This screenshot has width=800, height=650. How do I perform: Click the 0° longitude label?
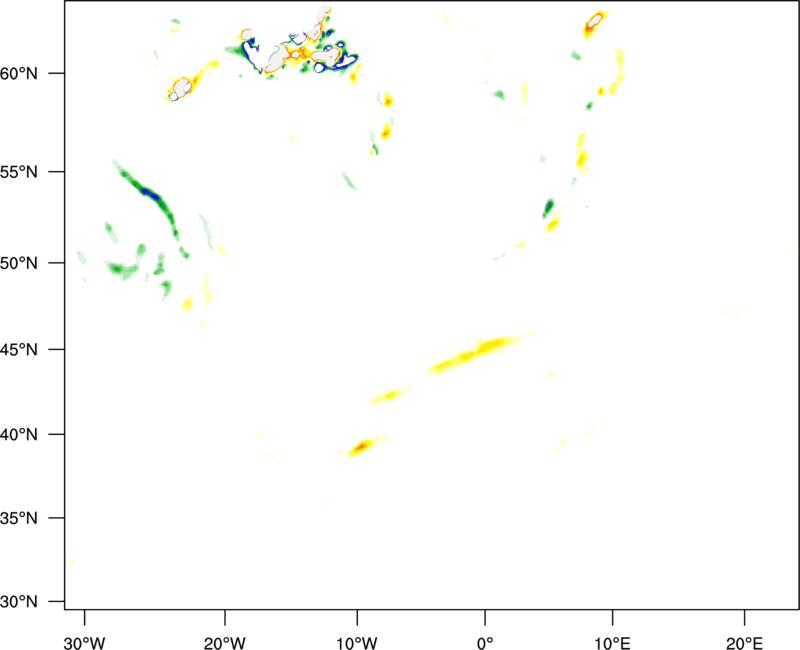(x=485, y=643)
